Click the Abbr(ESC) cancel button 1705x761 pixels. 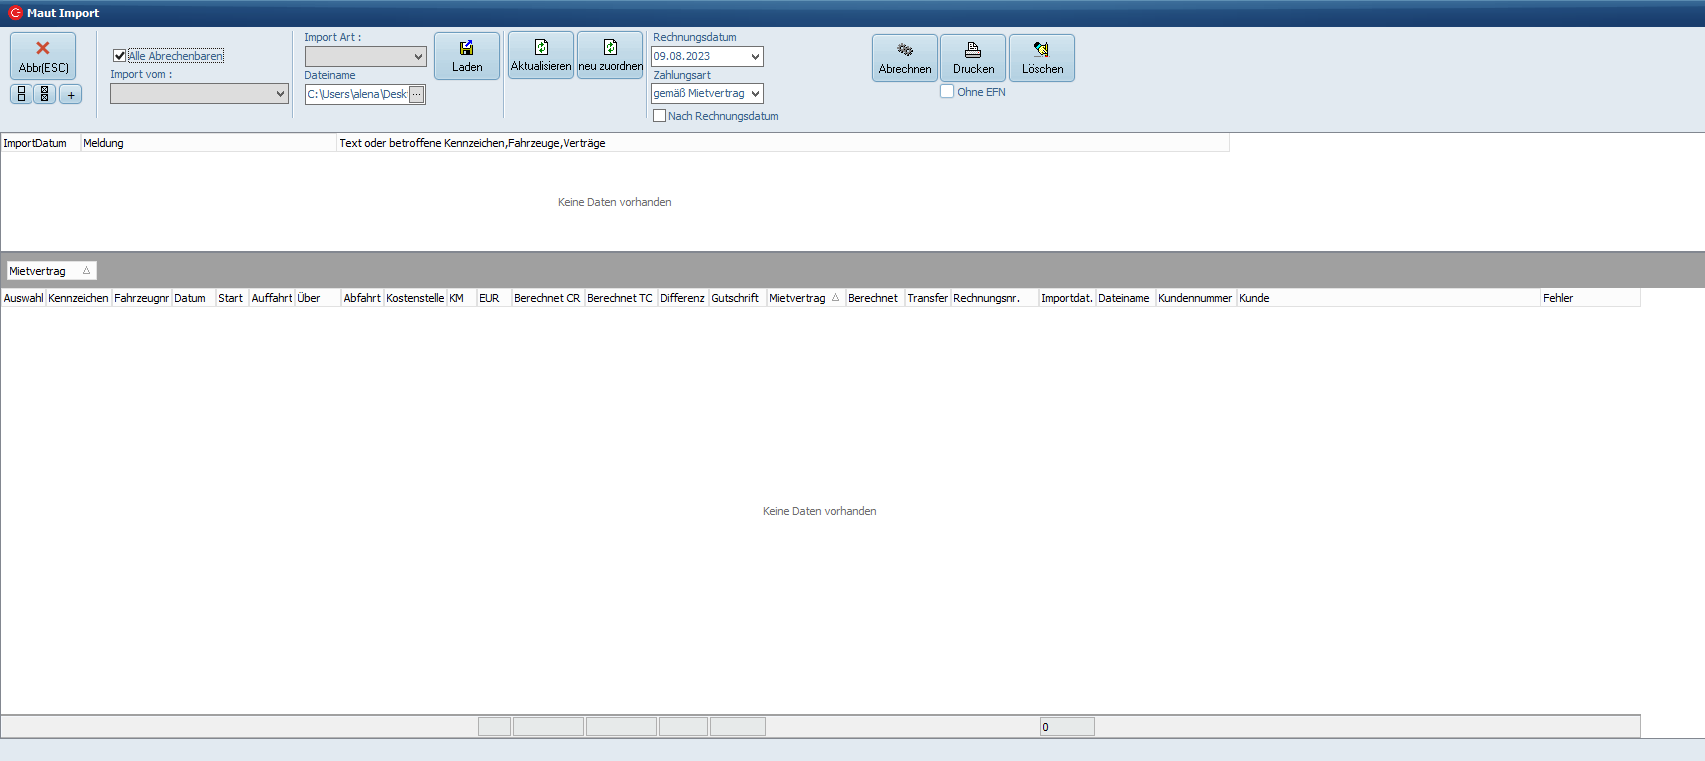[43, 56]
